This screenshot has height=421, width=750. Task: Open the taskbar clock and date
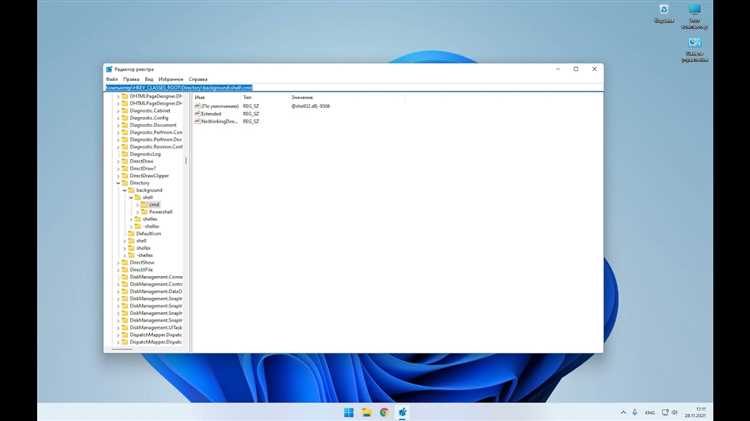(x=695, y=412)
